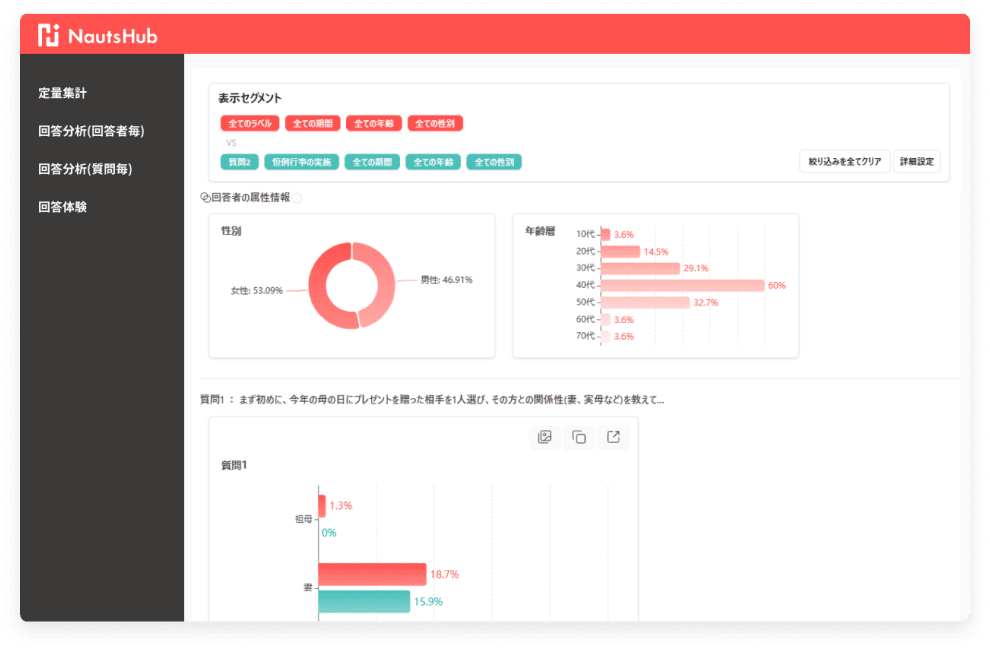Select the teal 恒例行事の実施 tag
This screenshot has height=649, width=990.
point(301,162)
